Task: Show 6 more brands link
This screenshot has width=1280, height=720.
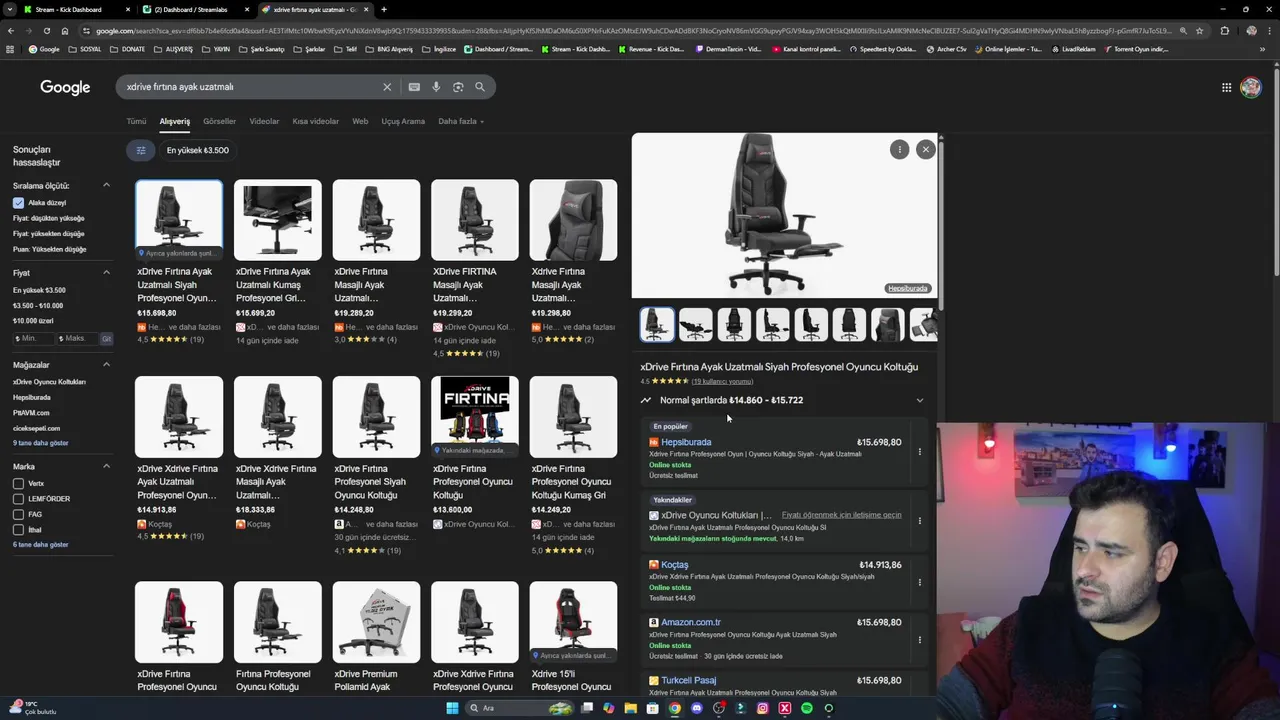Action: tap(40, 545)
